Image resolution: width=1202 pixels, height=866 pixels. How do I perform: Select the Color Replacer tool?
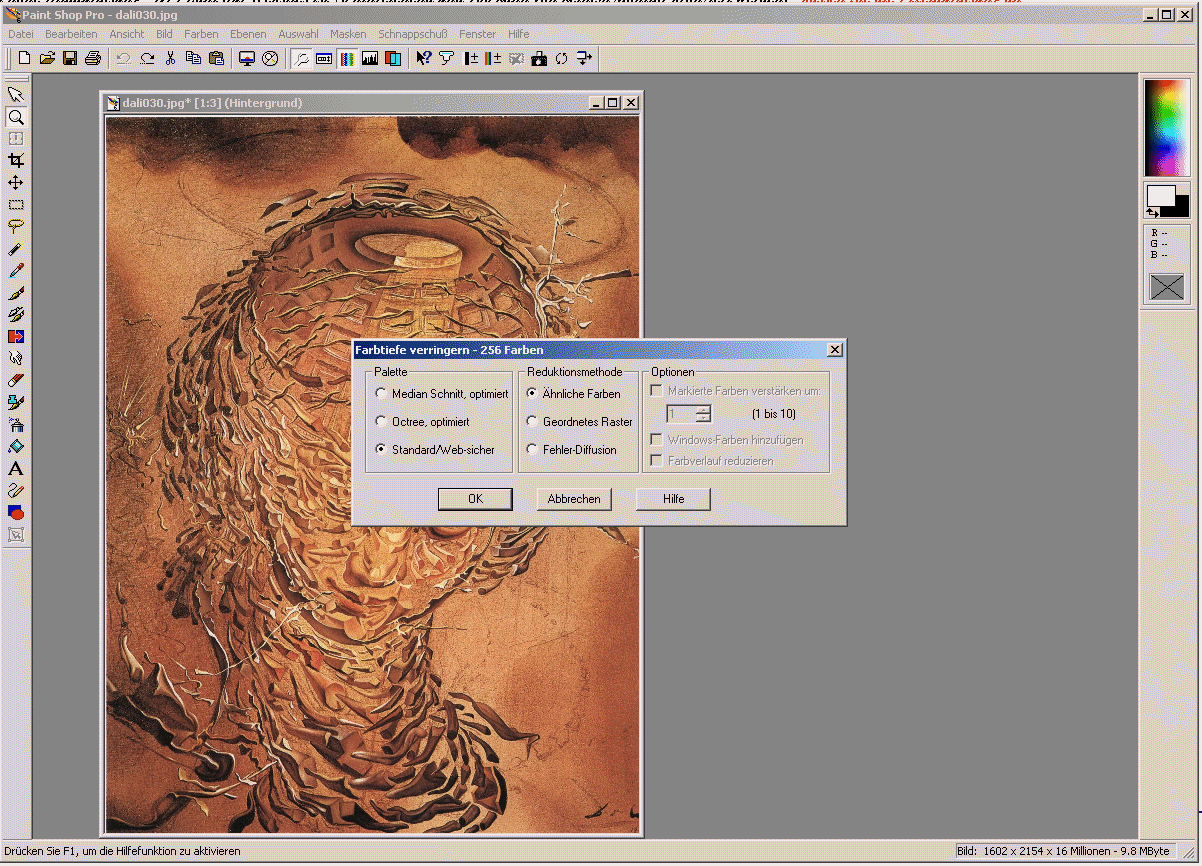click(x=16, y=337)
